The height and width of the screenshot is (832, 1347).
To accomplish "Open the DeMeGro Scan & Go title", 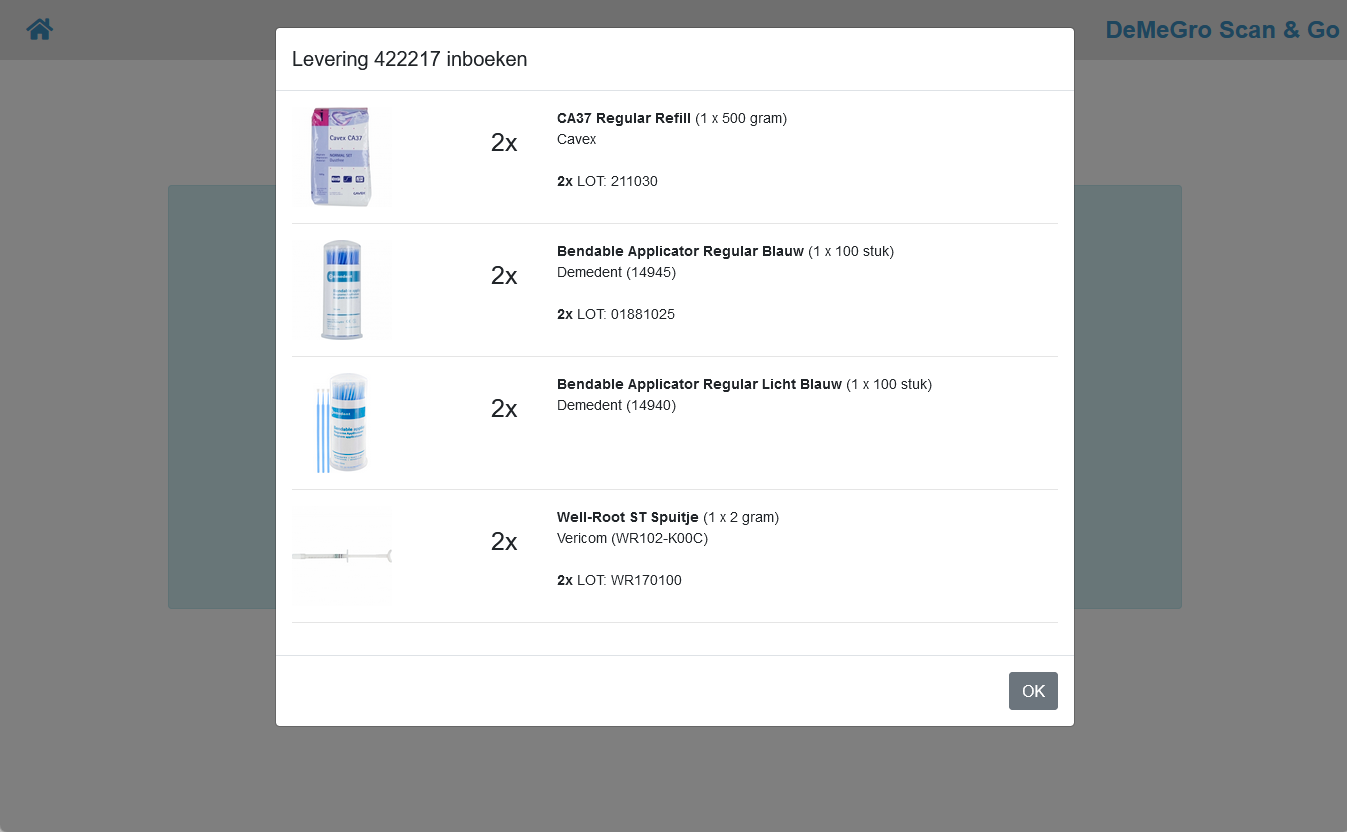I will tap(1222, 30).
